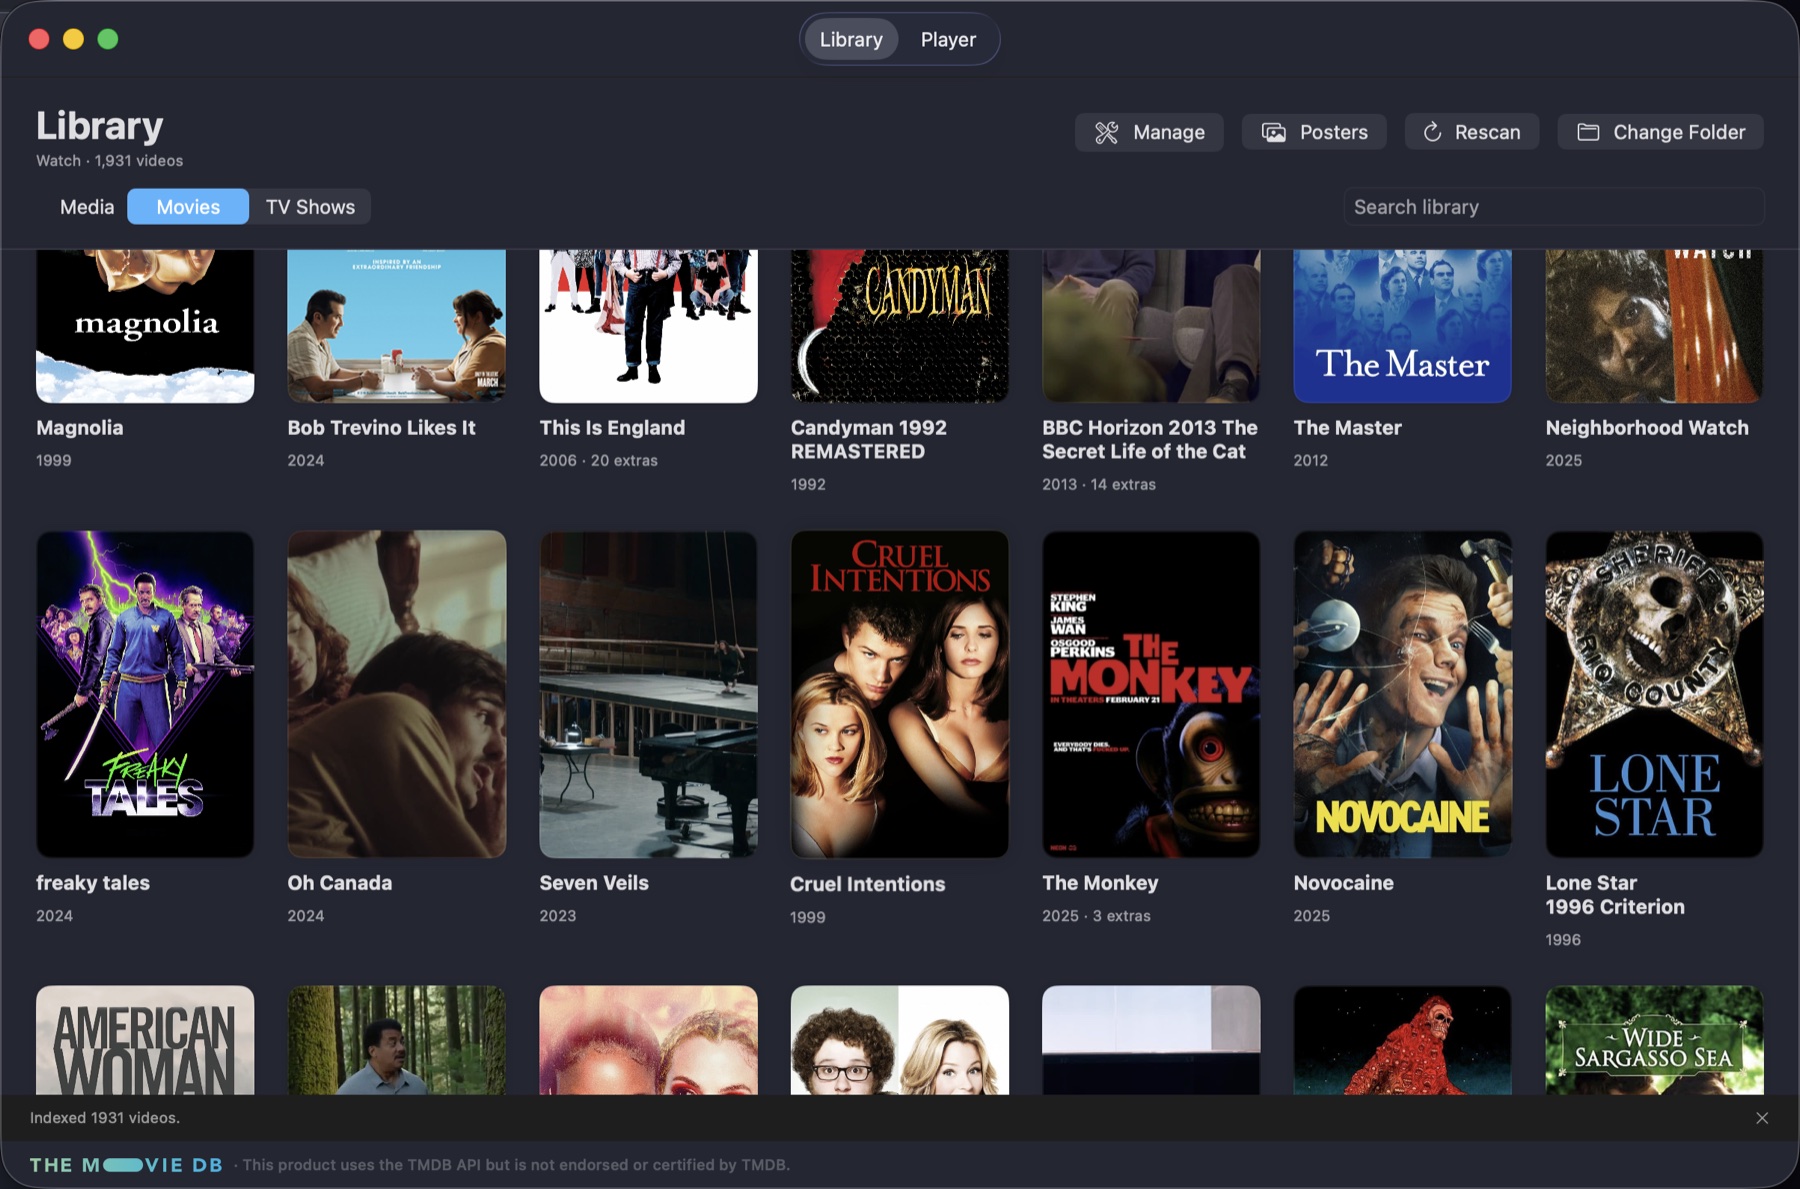Select the Library view tab
1800x1189 pixels.
pos(851,40)
